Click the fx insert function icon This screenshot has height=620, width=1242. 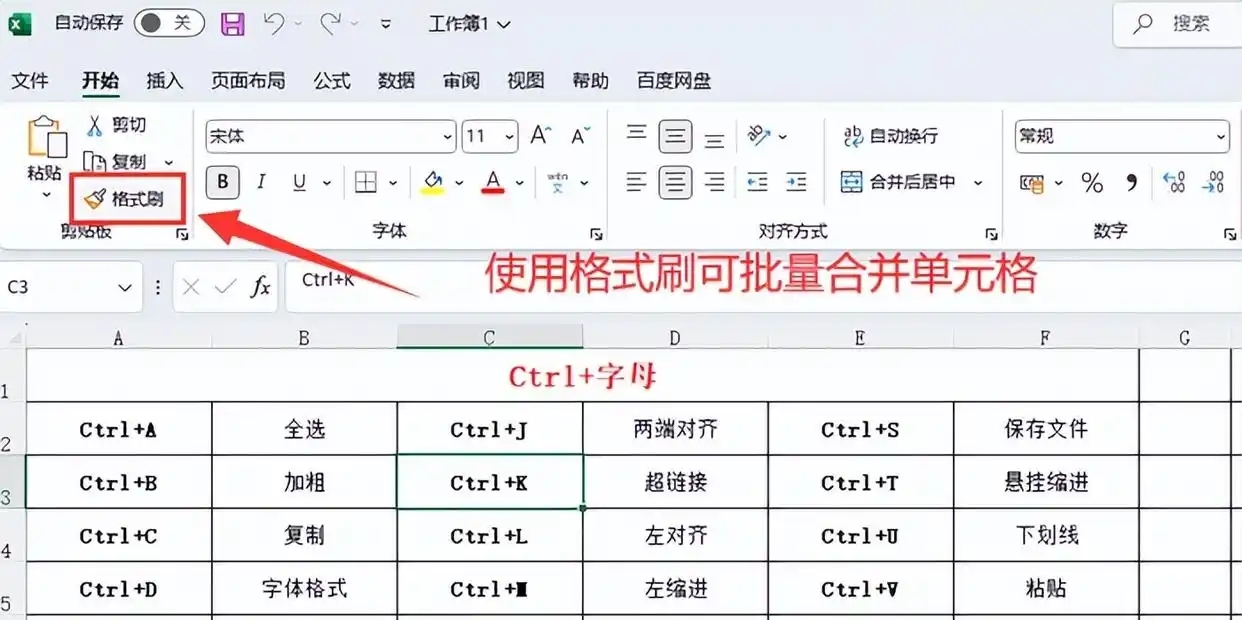tap(260, 287)
